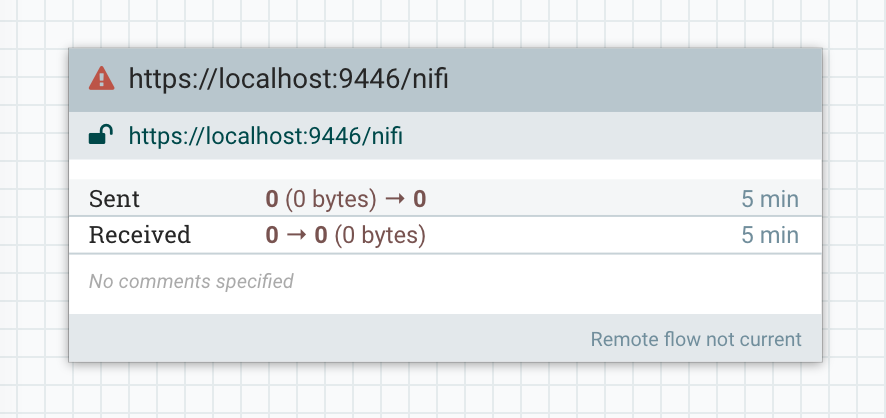Click the Sent row label
886x418 pixels.
[x=114, y=199]
